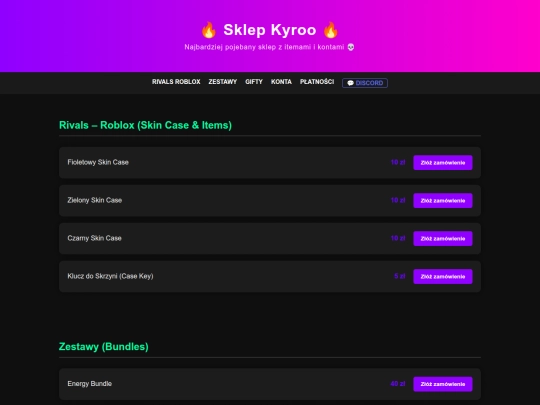Click the 10 zł price of Zielony Skin Case
540x405 pixels.
click(x=398, y=200)
